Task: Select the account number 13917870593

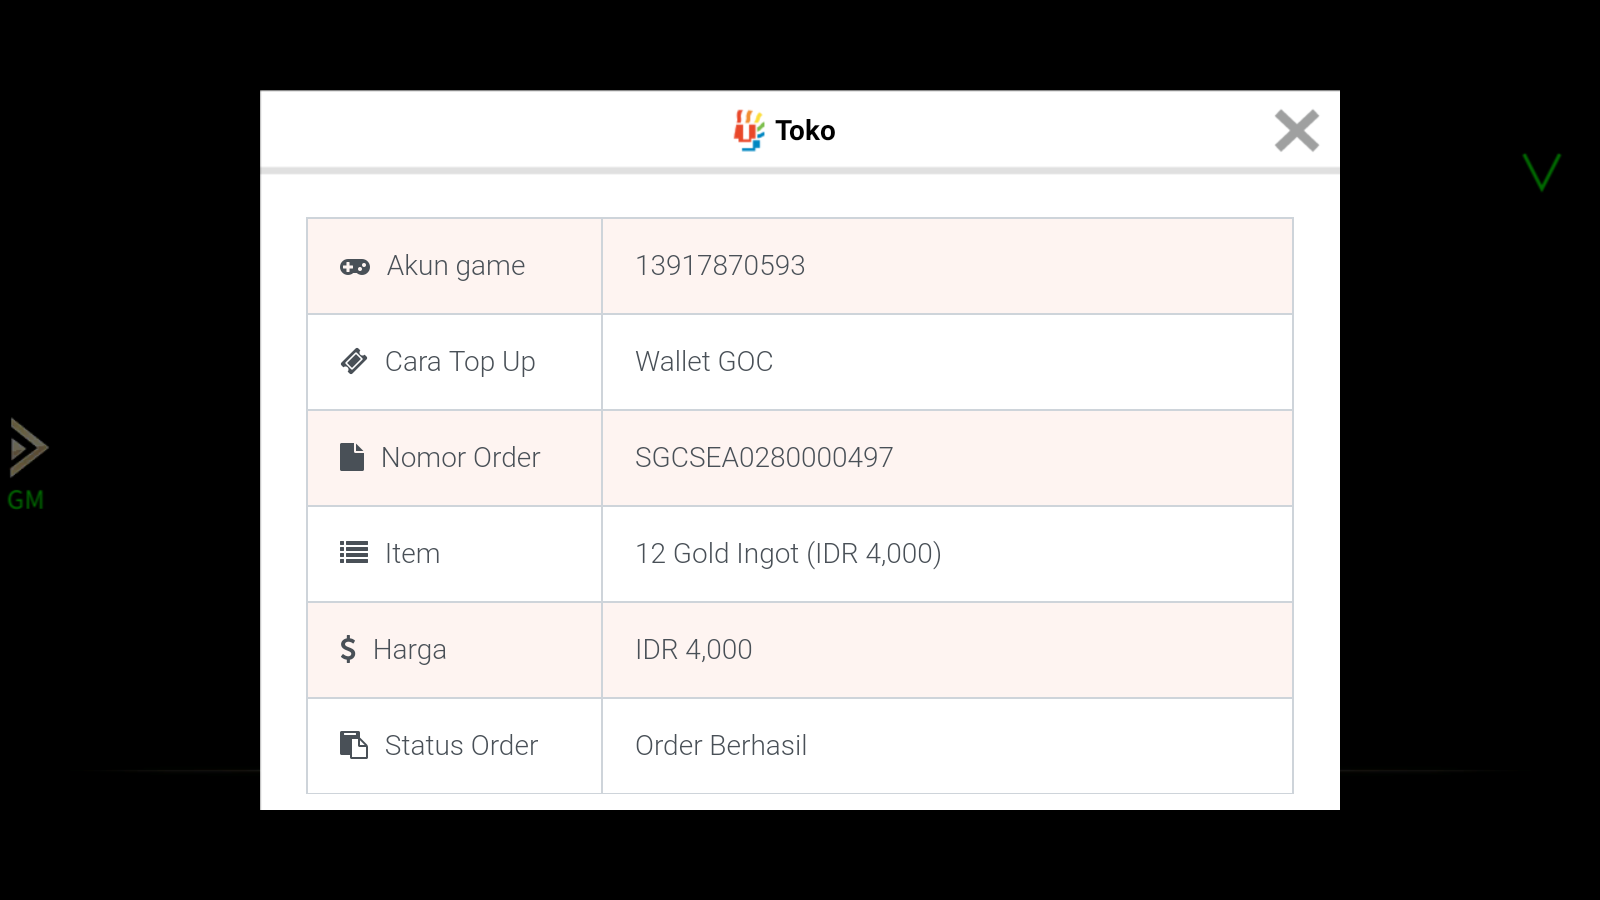Action: tap(720, 266)
